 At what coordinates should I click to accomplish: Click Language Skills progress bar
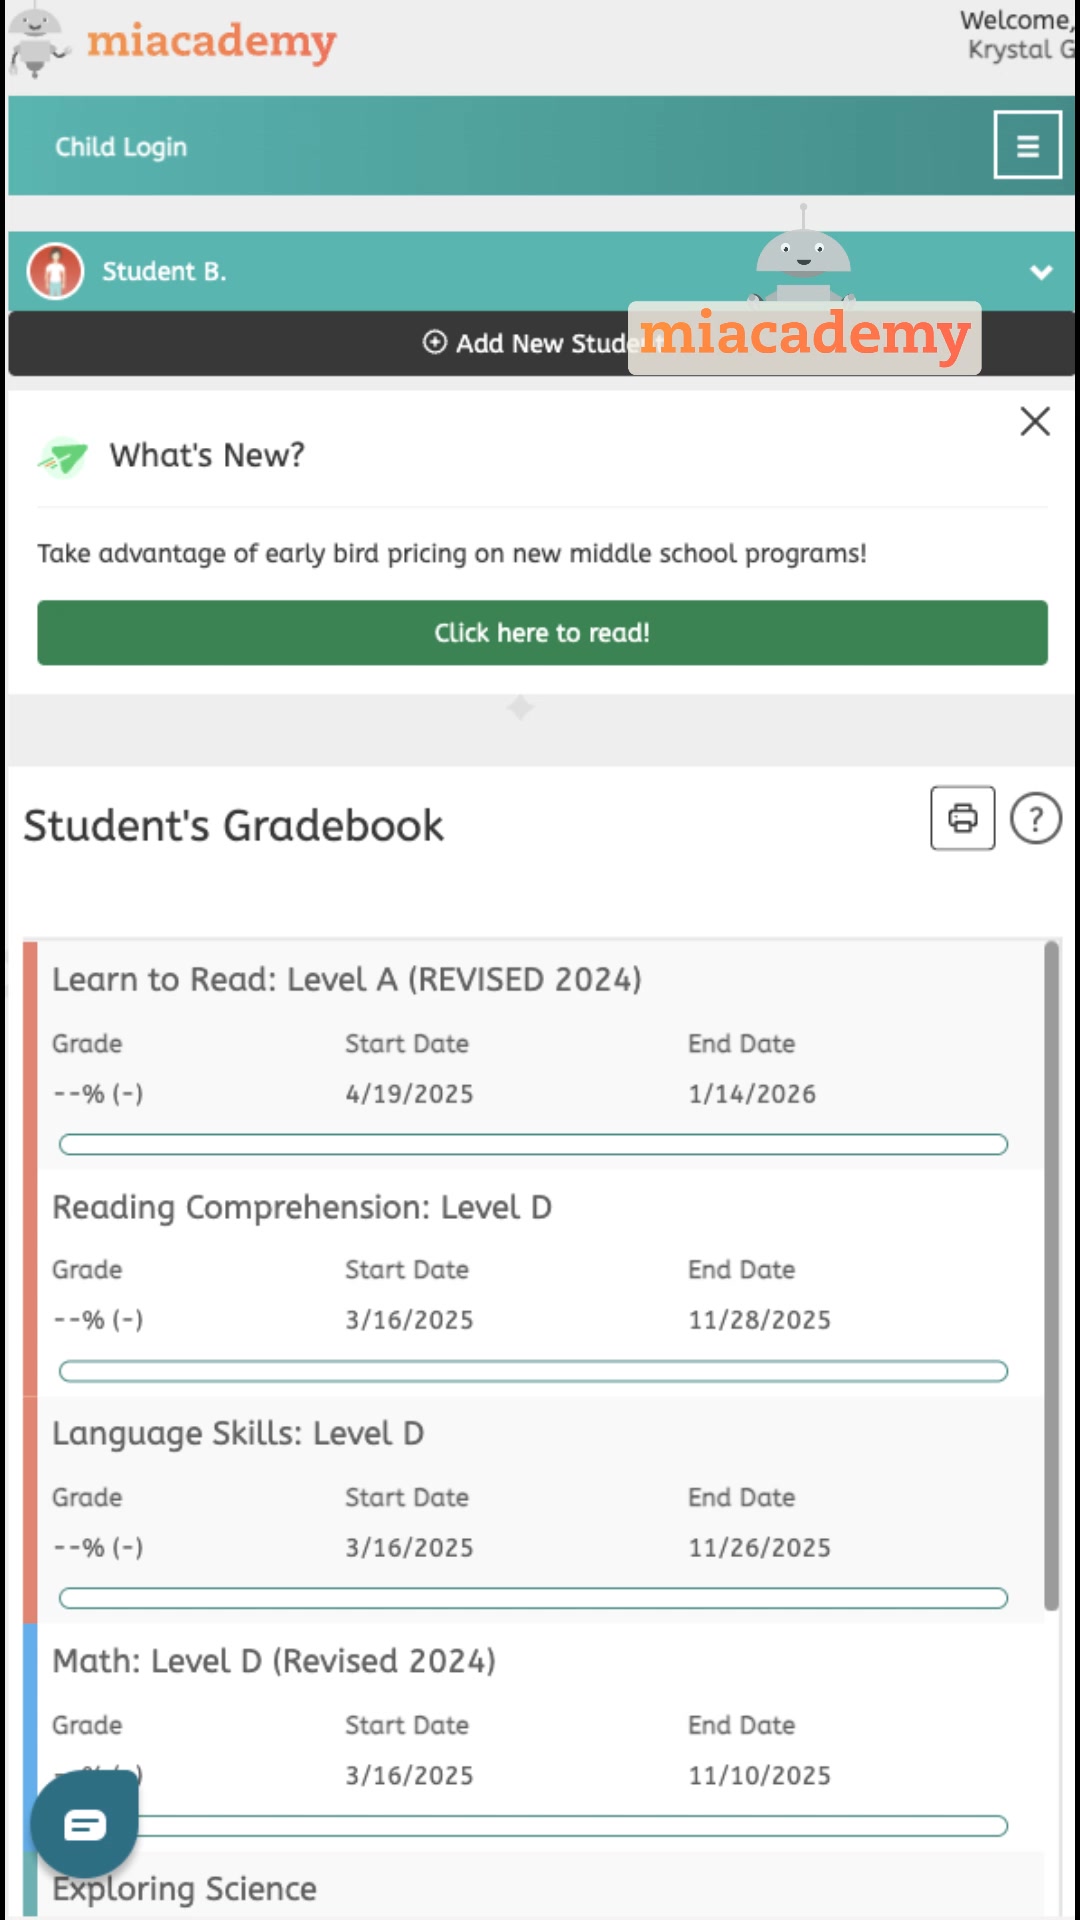pyautogui.click(x=533, y=1598)
